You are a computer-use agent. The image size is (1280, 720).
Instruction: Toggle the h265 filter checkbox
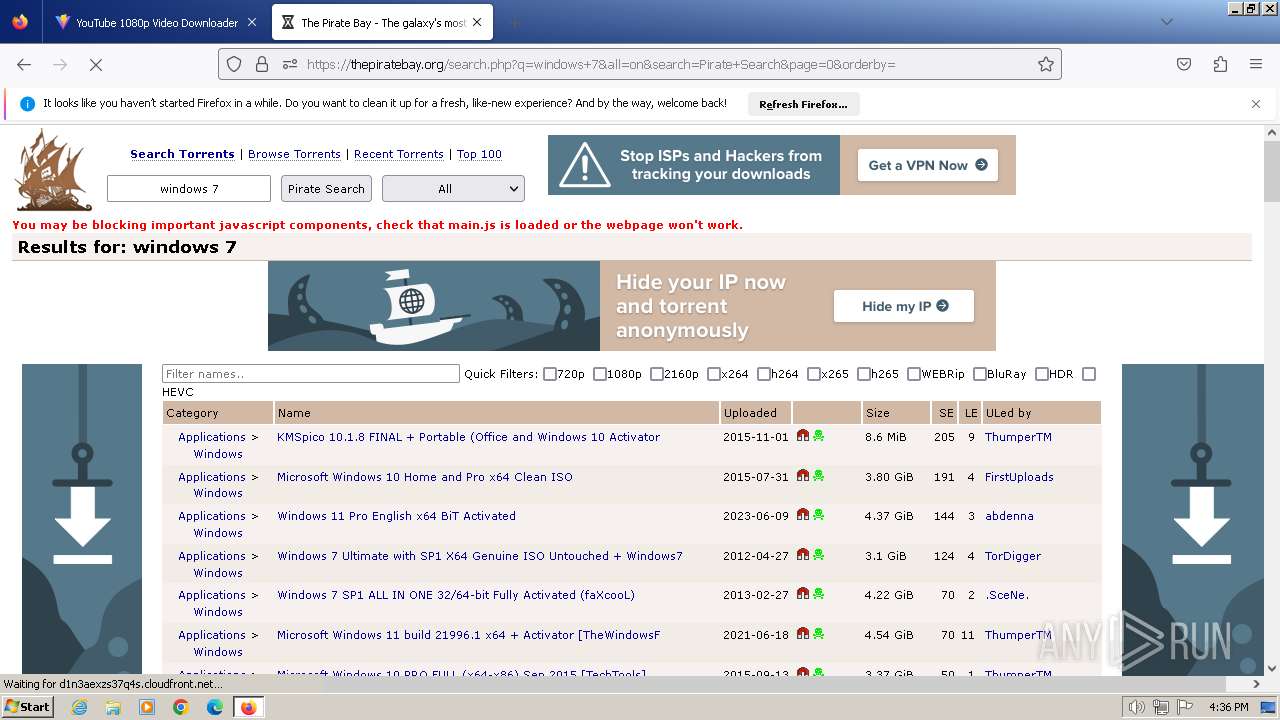click(x=864, y=374)
